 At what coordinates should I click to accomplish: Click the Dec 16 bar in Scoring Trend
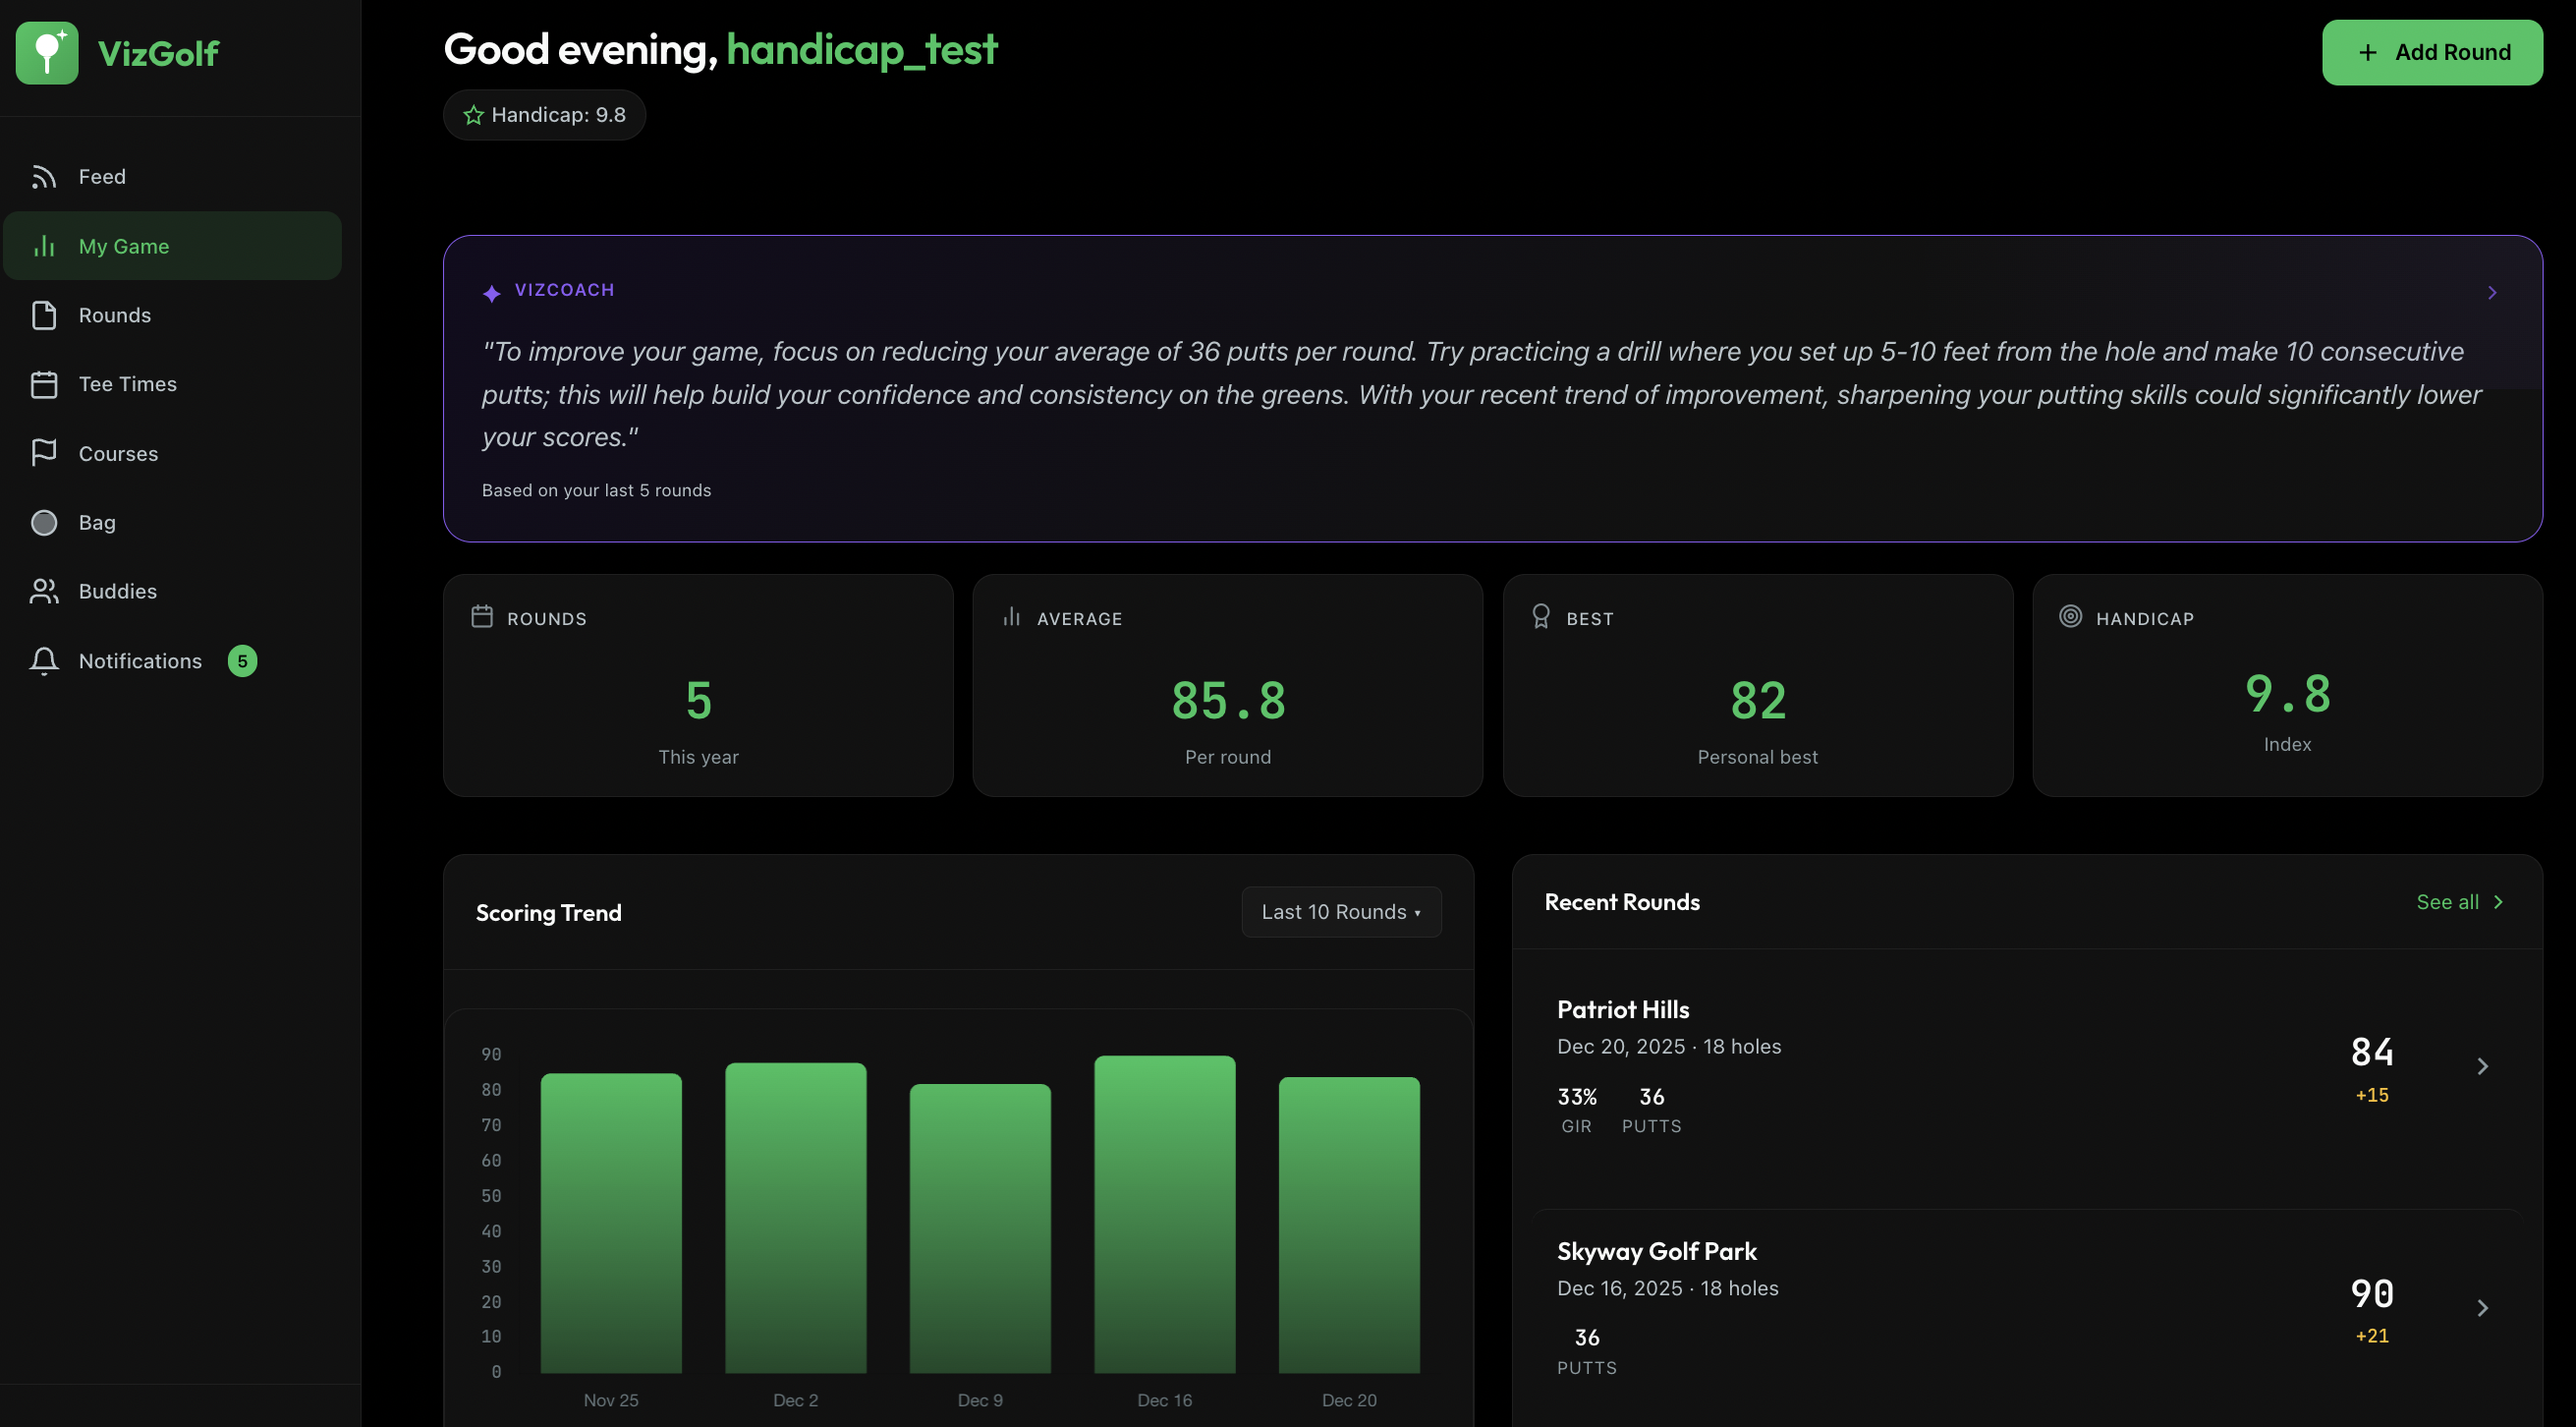click(x=1164, y=1220)
